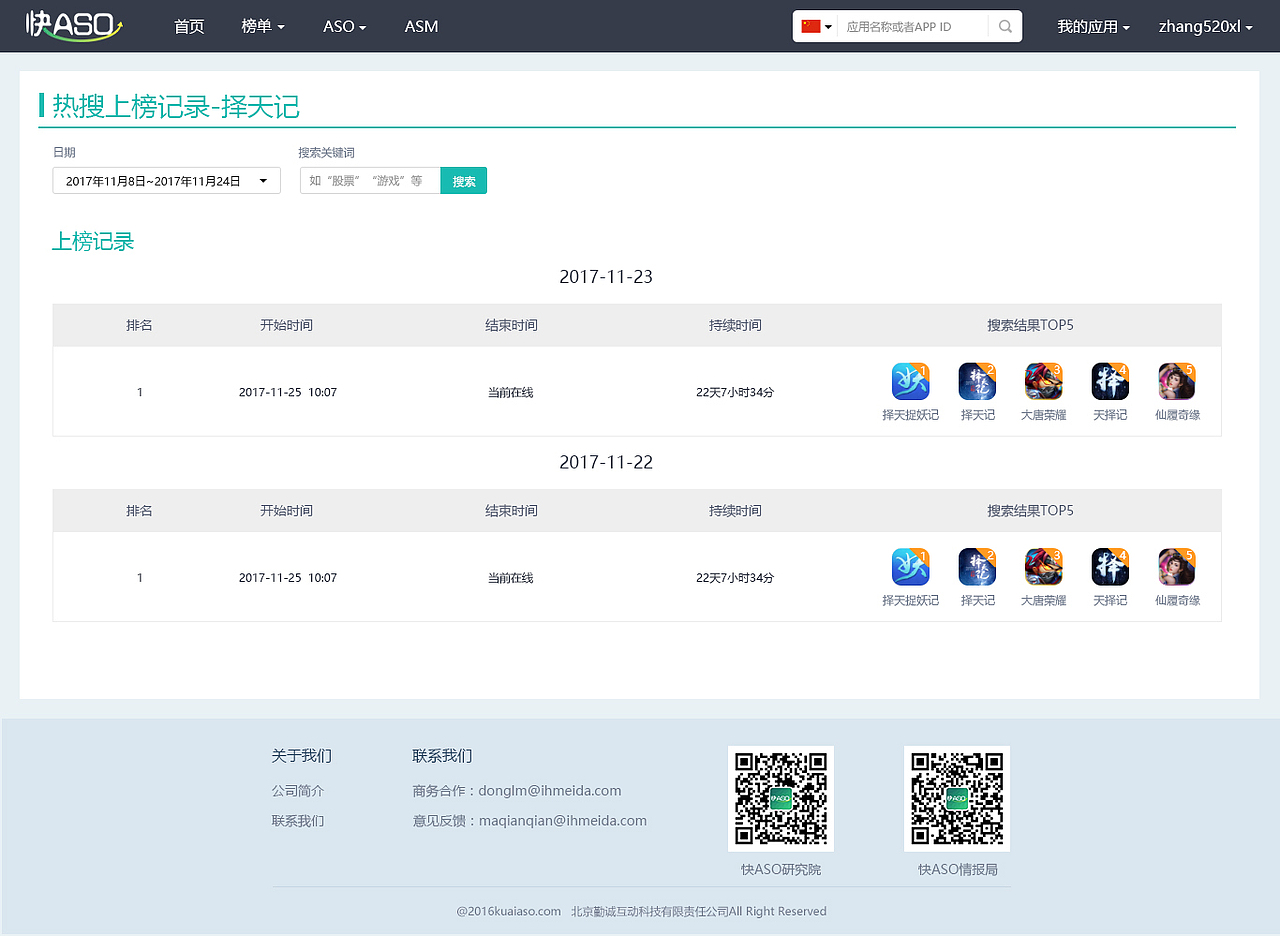Click the search magnifier icon in the header
1280x936 pixels.
tap(1004, 26)
